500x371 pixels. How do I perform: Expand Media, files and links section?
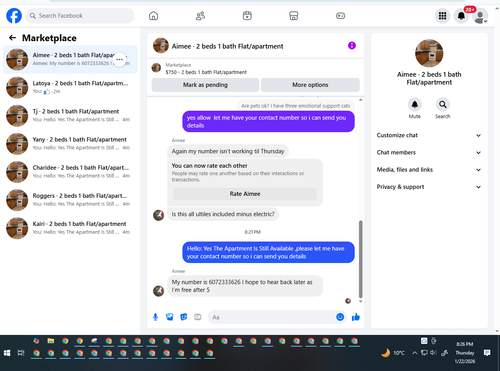point(429,170)
